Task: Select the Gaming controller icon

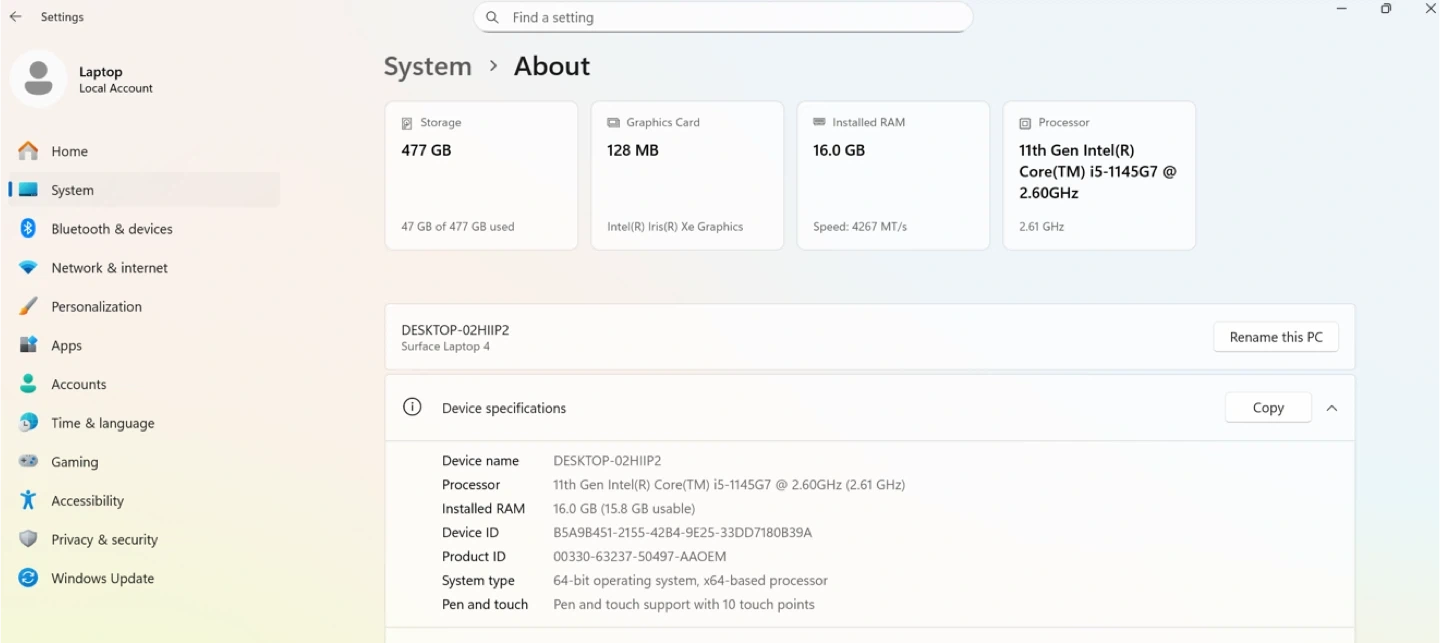Action: point(28,462)
